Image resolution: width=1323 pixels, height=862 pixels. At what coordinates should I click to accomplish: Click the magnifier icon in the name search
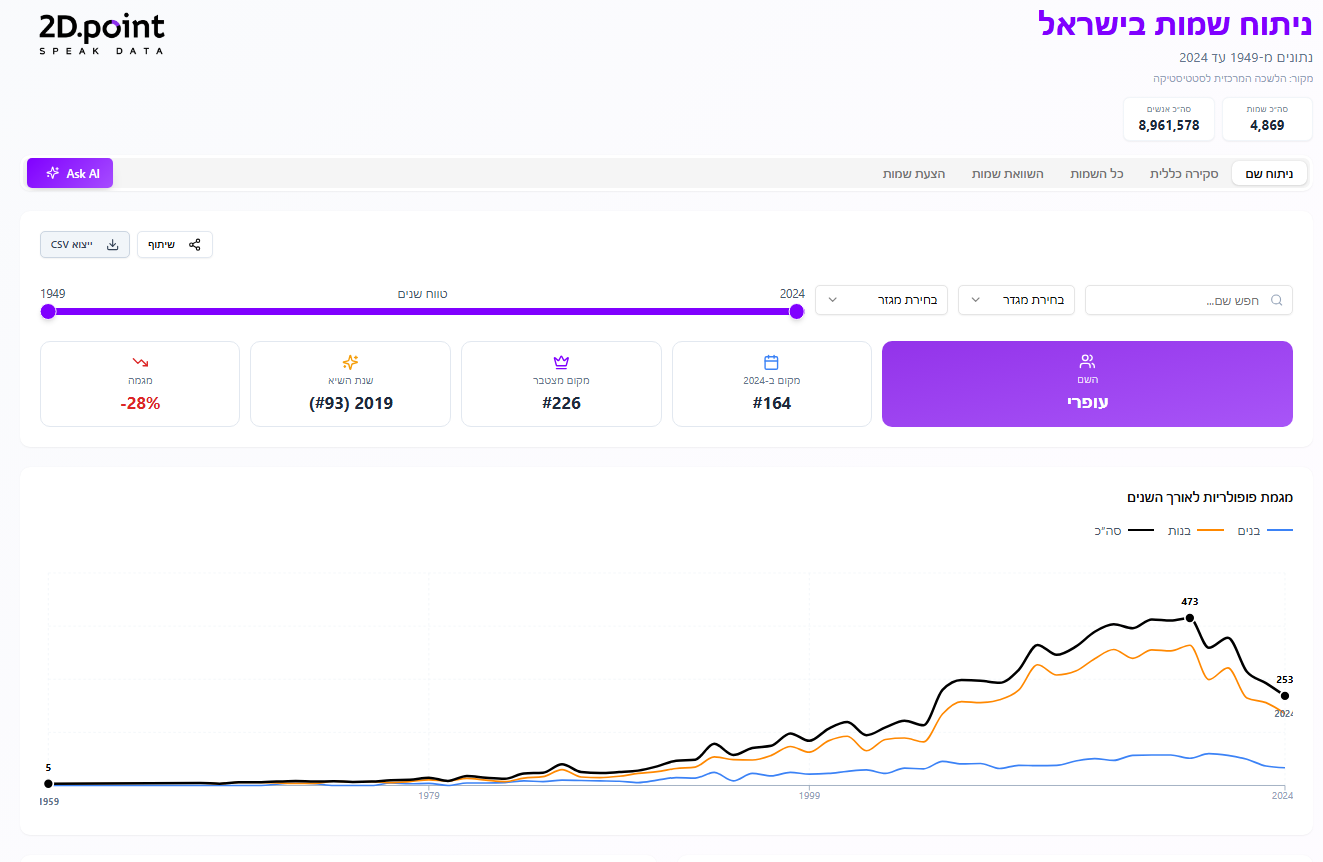tap(1276, 300)
